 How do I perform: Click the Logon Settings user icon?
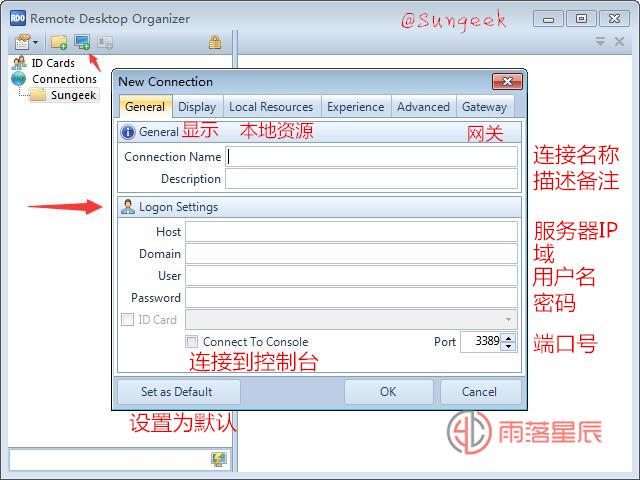tap(128, 207)
